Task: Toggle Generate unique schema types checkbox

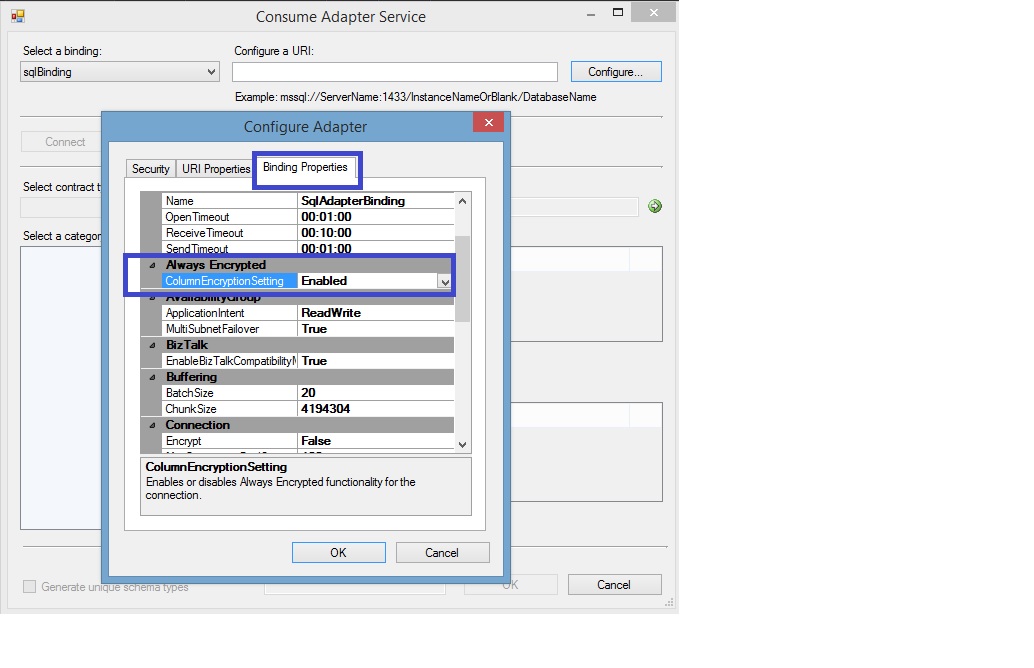Action: (x=30, y=586)
